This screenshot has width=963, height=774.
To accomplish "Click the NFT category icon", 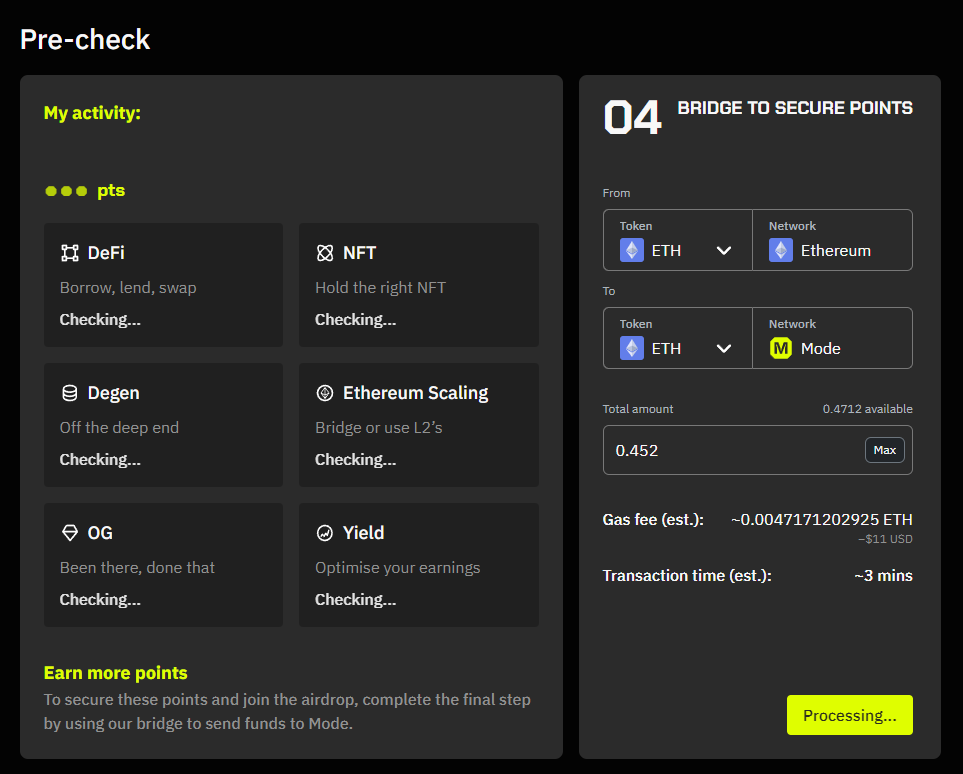I will coord(325,253).
